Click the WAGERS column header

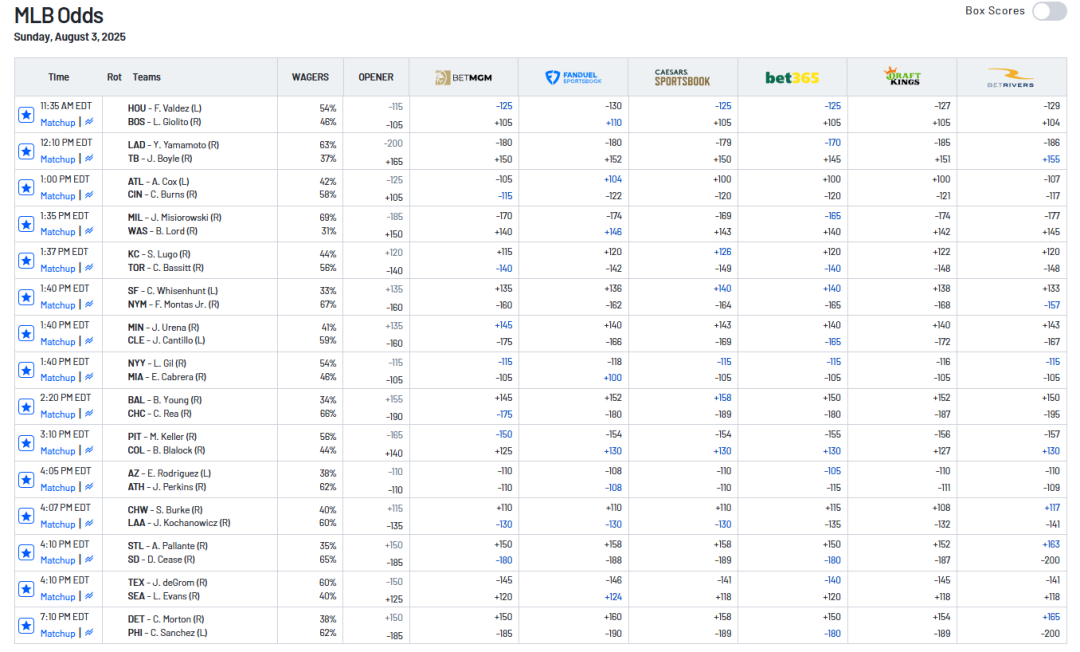(x=310, y=77)
